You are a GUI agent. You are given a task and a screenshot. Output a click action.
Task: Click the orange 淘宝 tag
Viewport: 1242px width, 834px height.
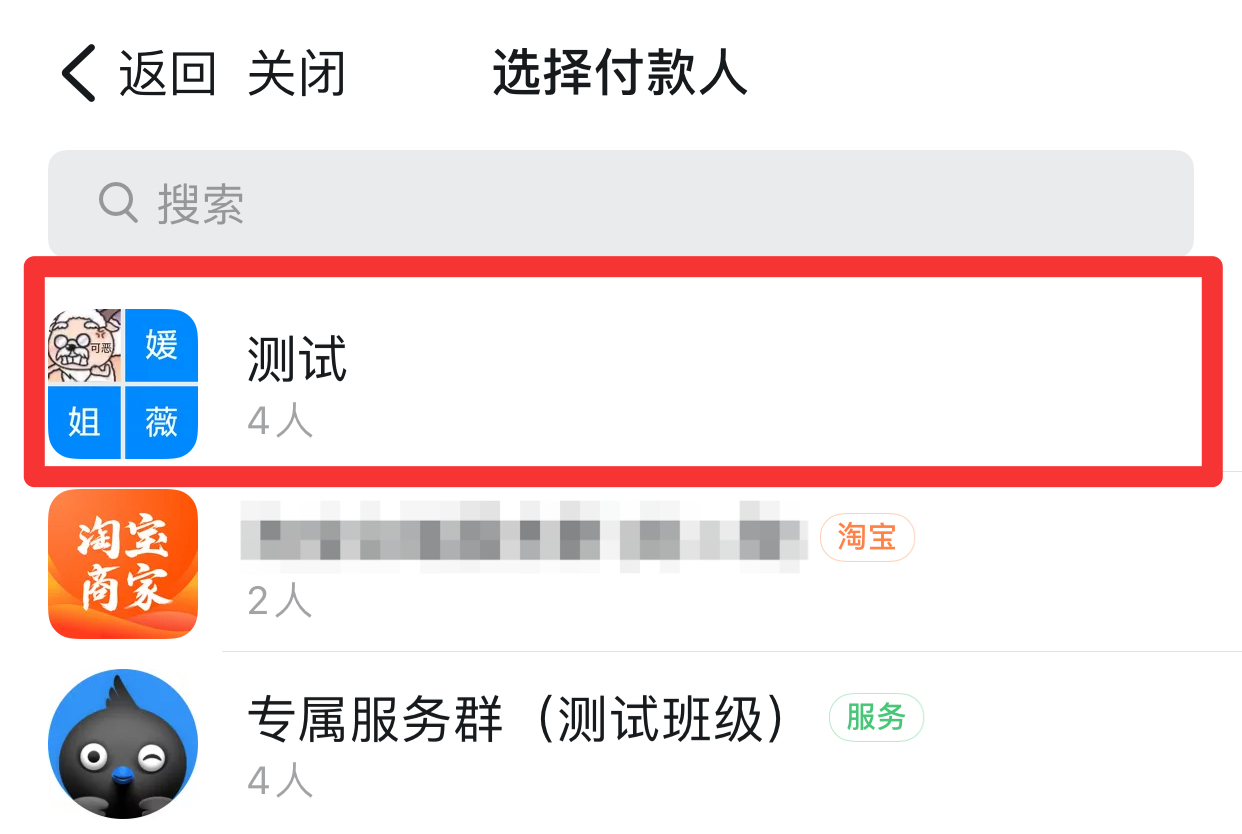point(867,538)
